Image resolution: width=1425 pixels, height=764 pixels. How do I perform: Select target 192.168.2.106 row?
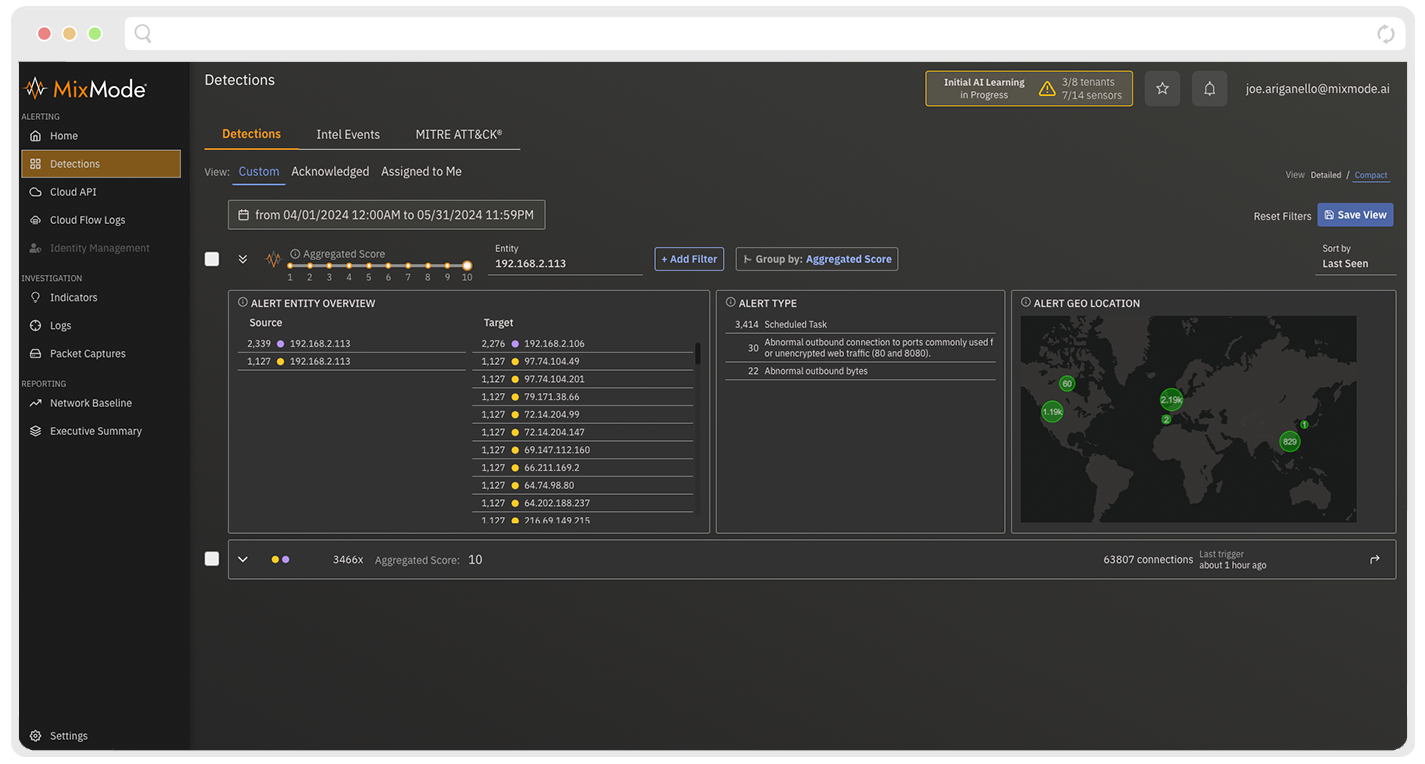582,344
